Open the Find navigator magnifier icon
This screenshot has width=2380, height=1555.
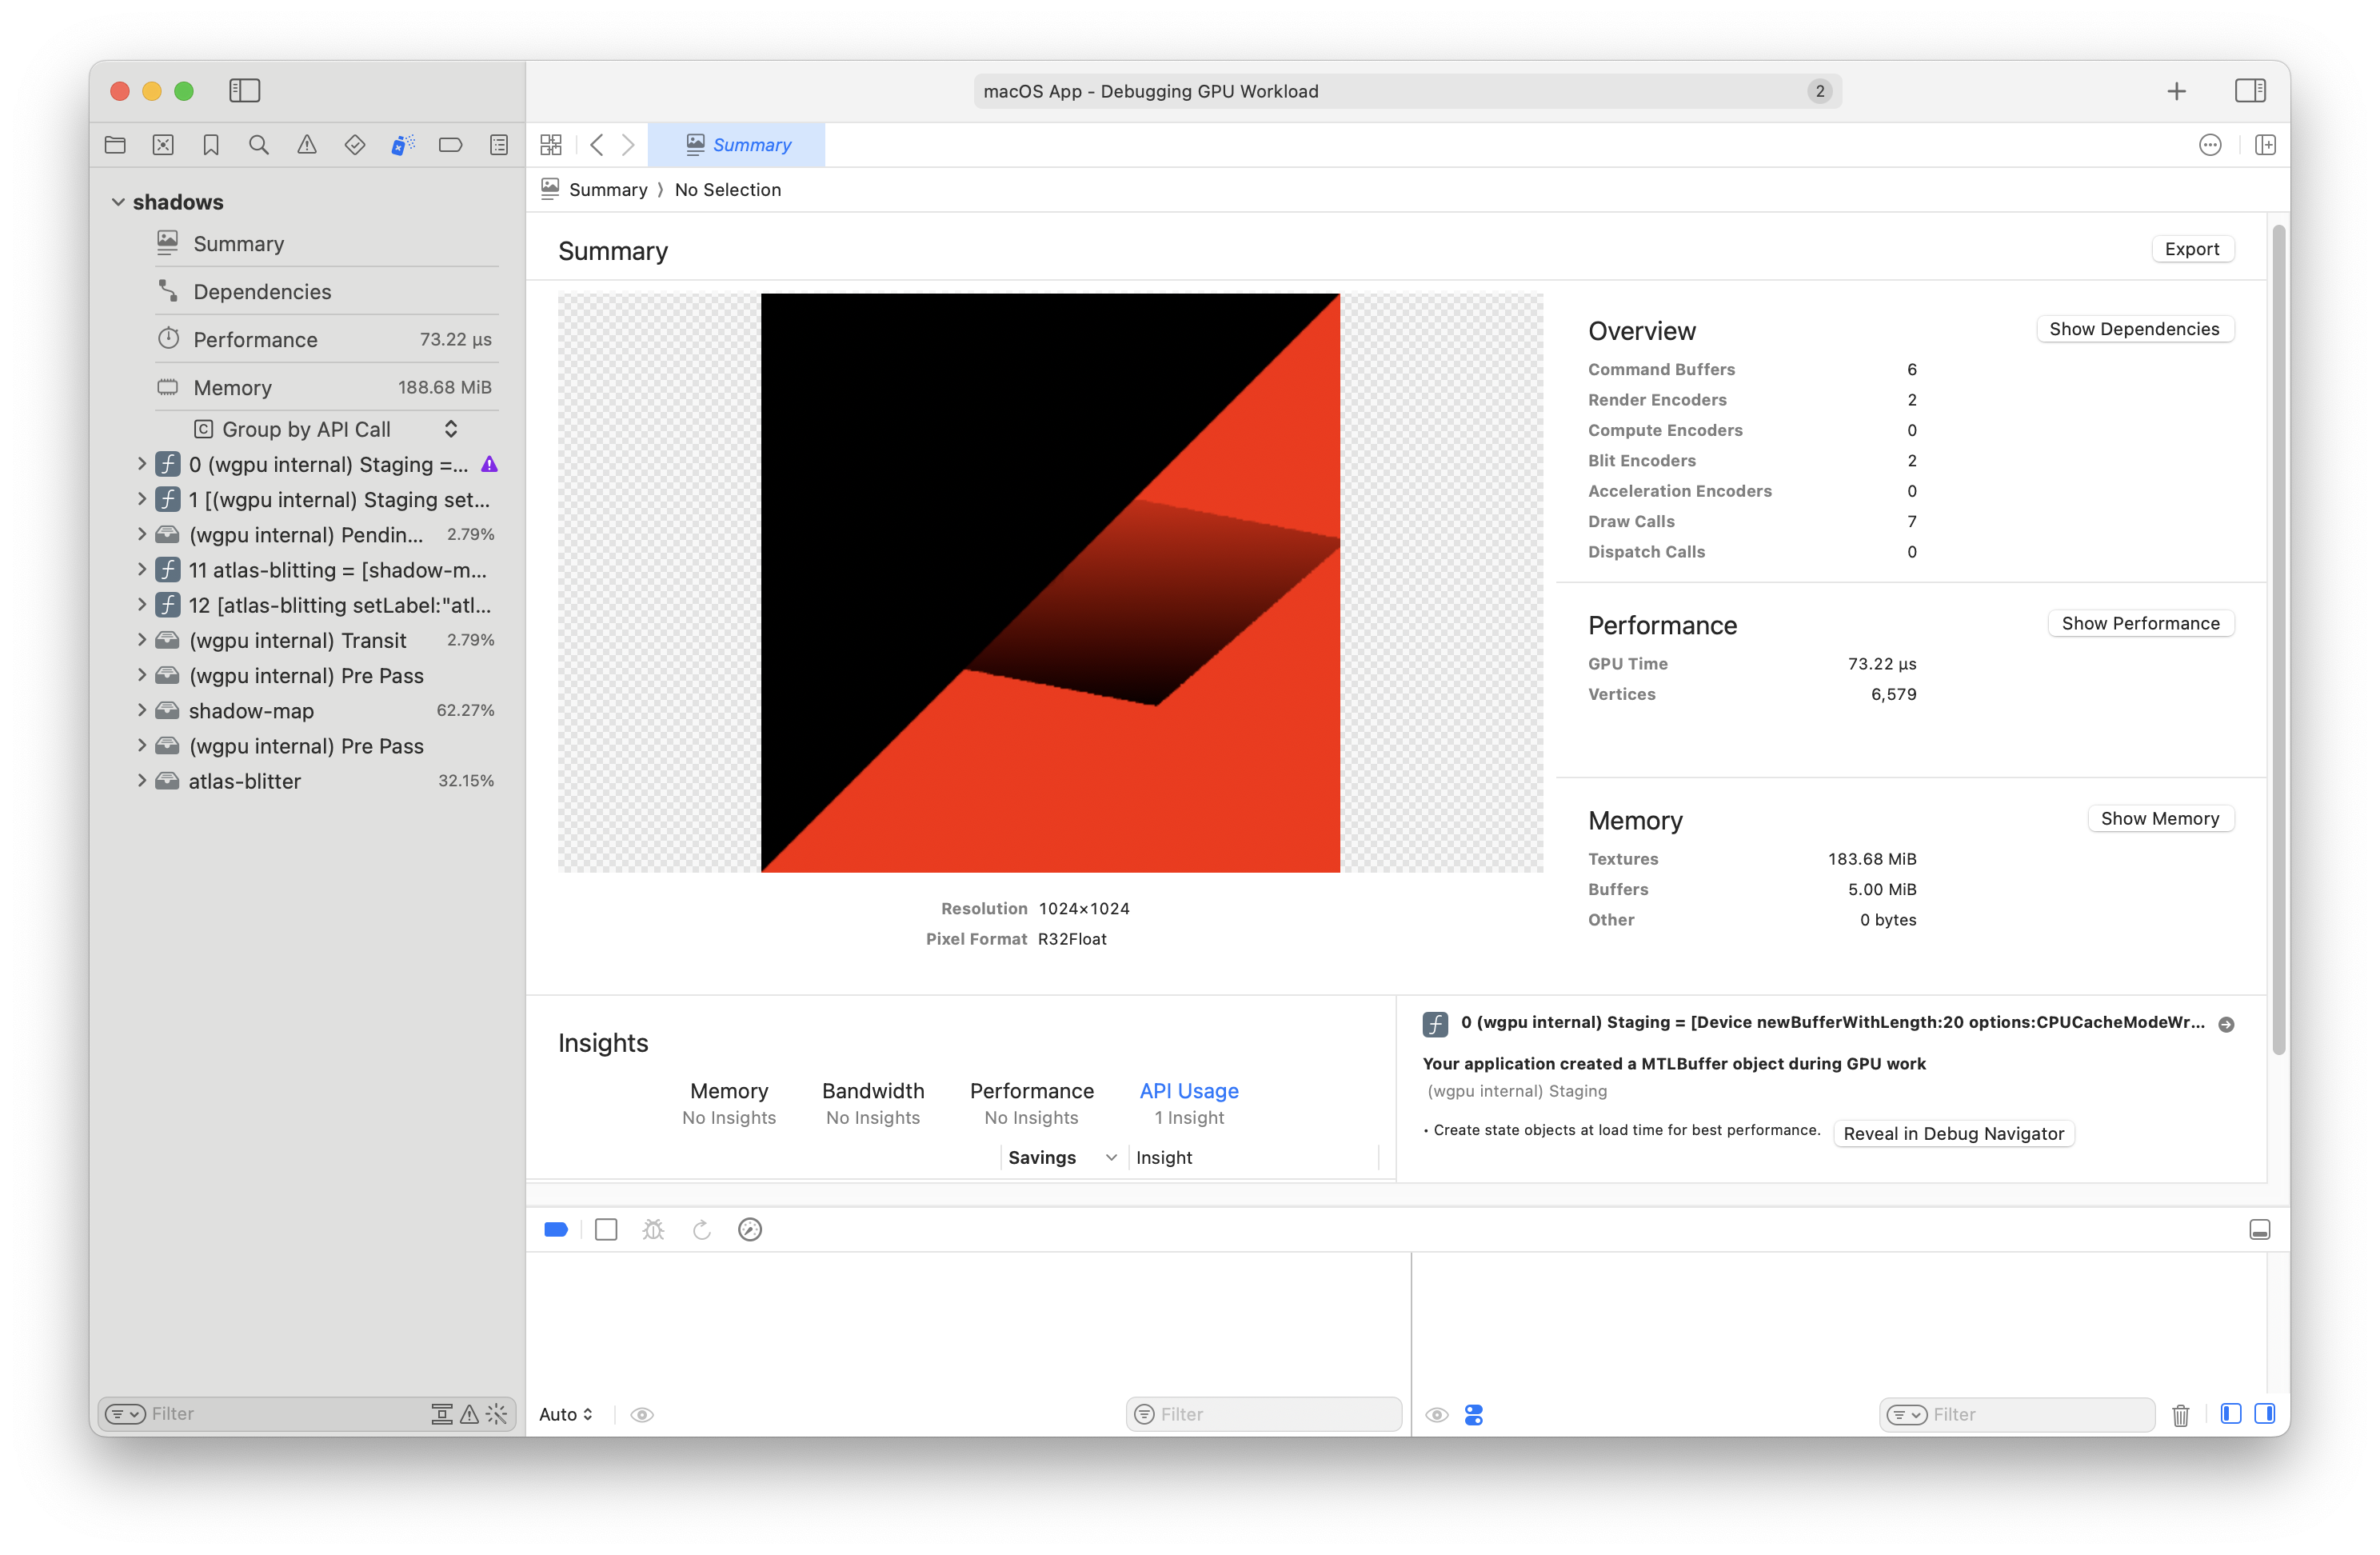click(259, 145)
